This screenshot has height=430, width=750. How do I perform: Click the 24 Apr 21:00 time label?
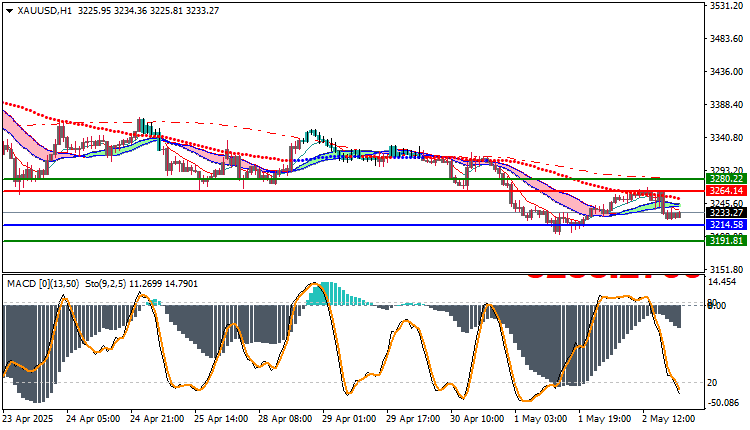[157, 419]
